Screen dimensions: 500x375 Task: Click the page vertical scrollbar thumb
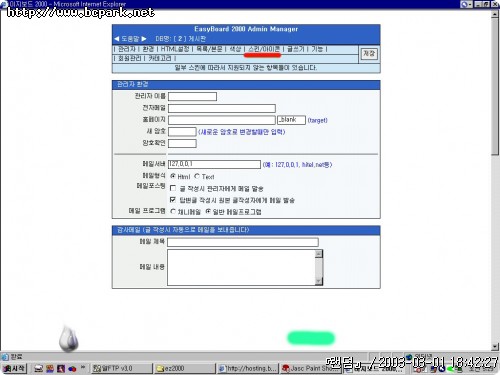495,87
